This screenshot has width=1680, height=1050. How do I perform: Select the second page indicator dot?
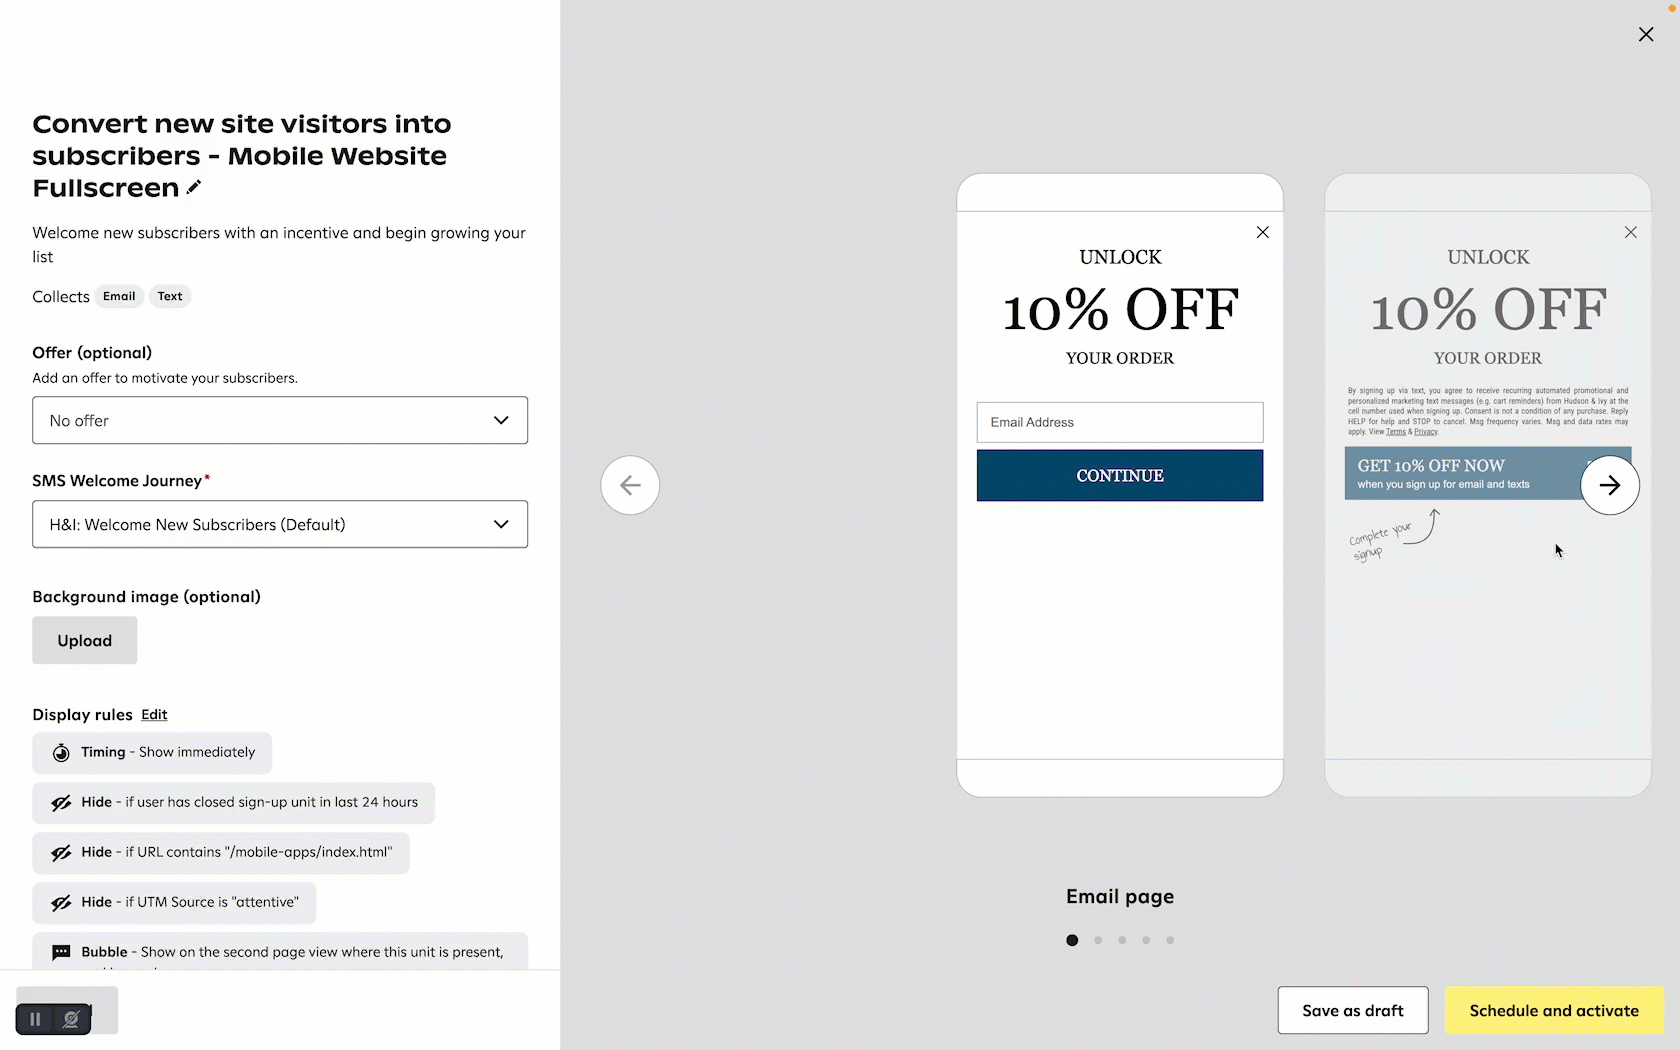[1097, 940]
